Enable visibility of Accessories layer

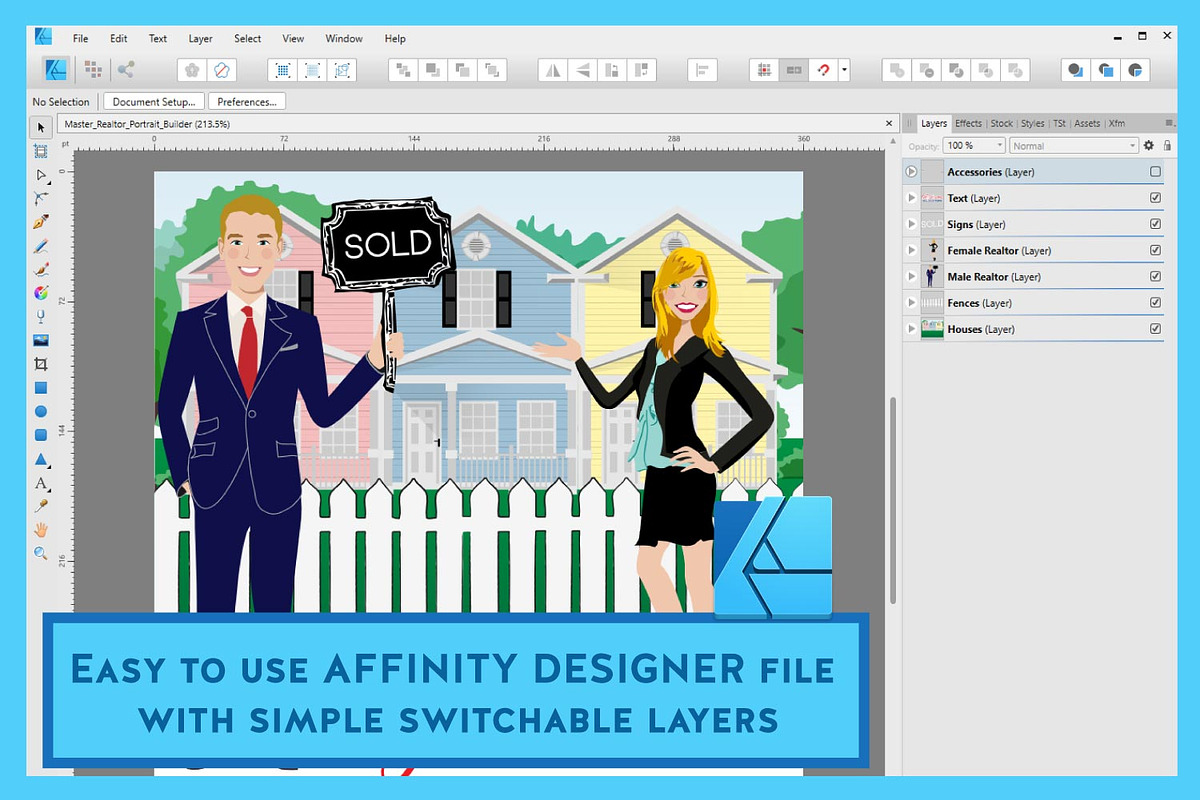[1155, 172]
